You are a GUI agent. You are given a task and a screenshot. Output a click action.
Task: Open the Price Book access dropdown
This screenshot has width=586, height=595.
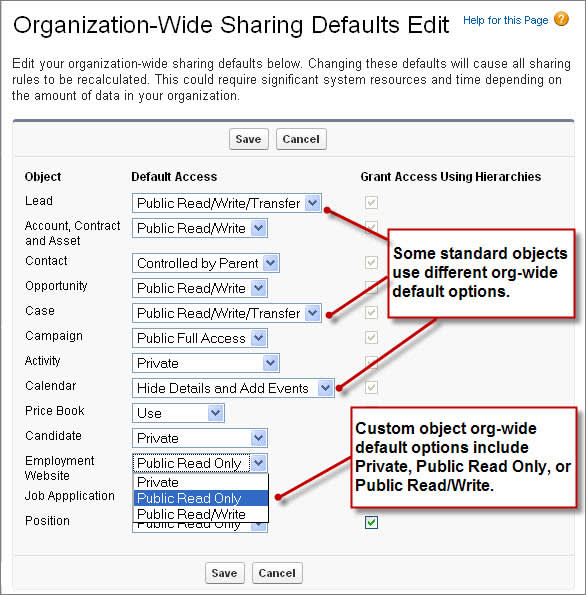(178, 413)
